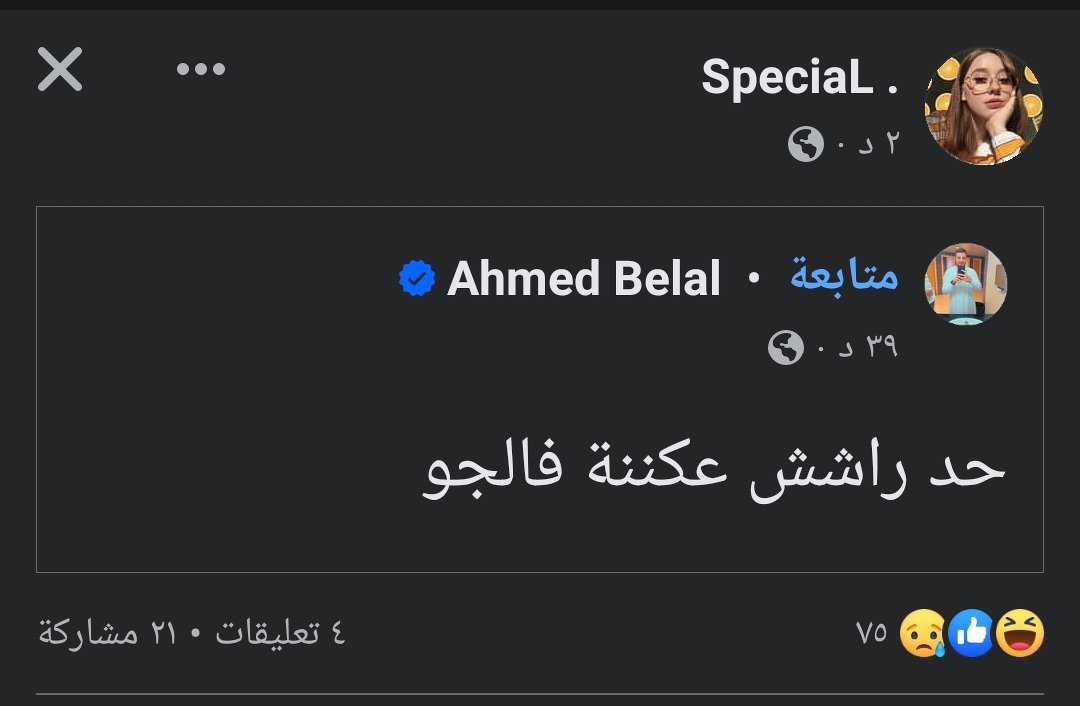1080x706 pixels.
Task: Open the shared post text حد راشش عكننة فالجو
Action: [x=714, y=469]
